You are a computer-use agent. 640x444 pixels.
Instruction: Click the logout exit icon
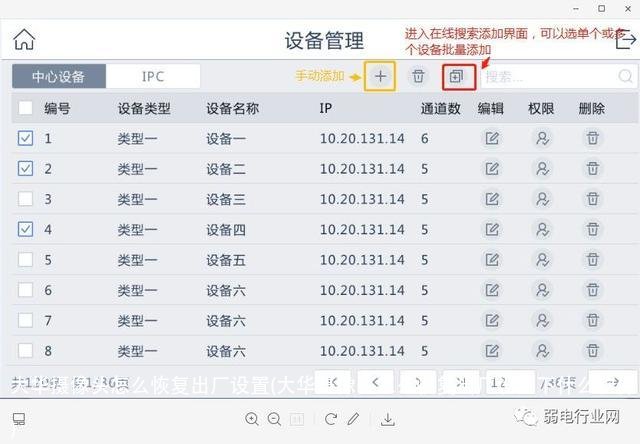(x=626, y=40)
